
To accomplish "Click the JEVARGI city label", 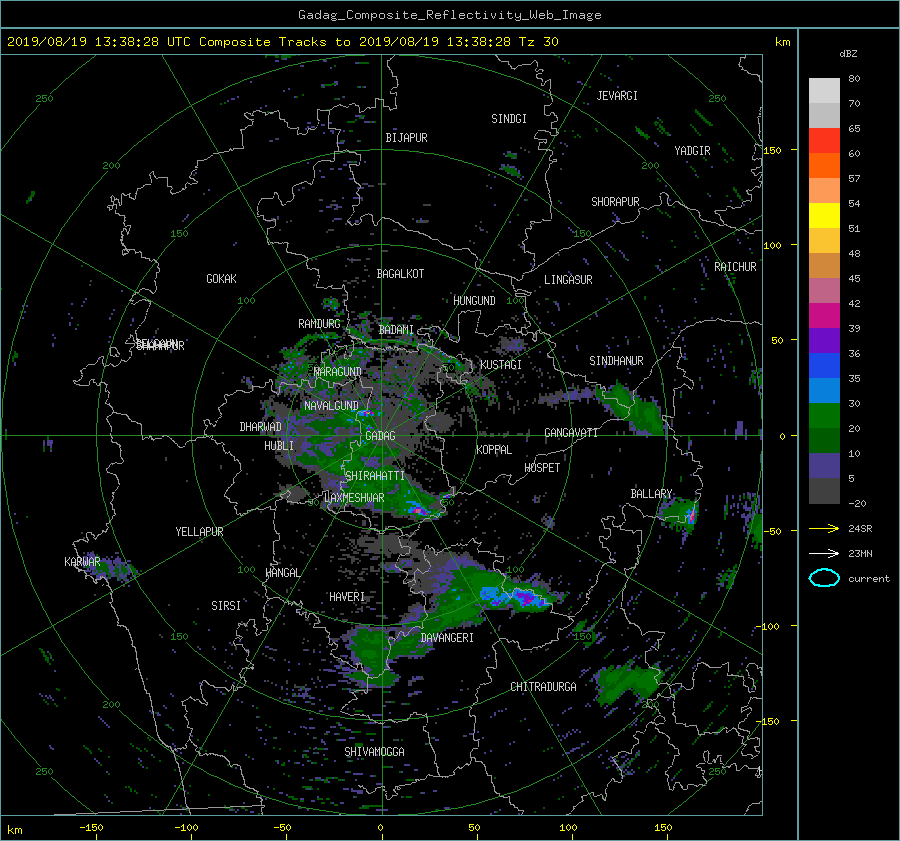I will pyautogui.click(x=617, y=96).
